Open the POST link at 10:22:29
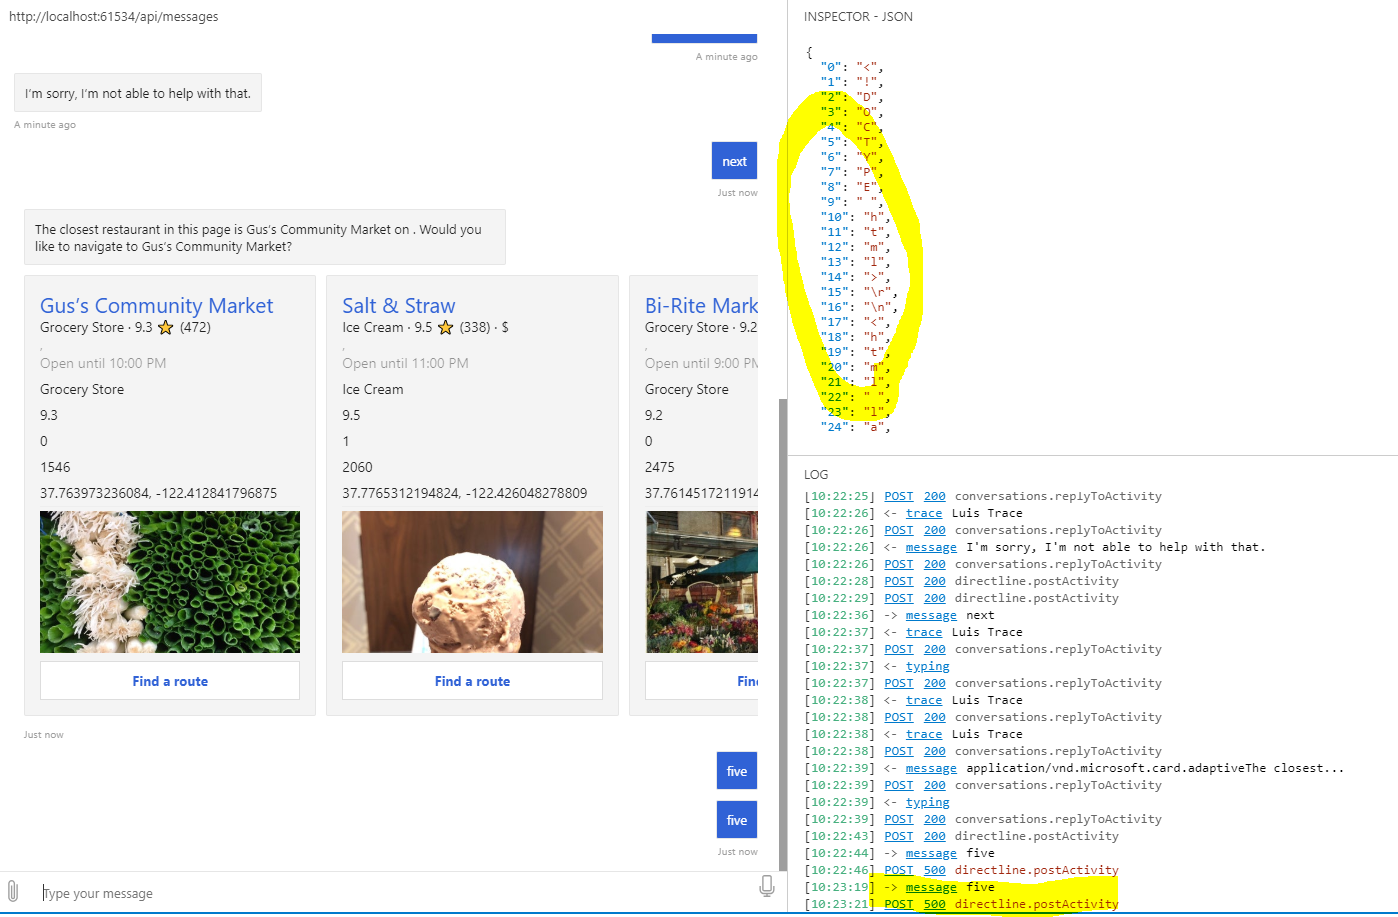Image resolution: width=1398 pixels, height=917 pixels. coord(898,598)
